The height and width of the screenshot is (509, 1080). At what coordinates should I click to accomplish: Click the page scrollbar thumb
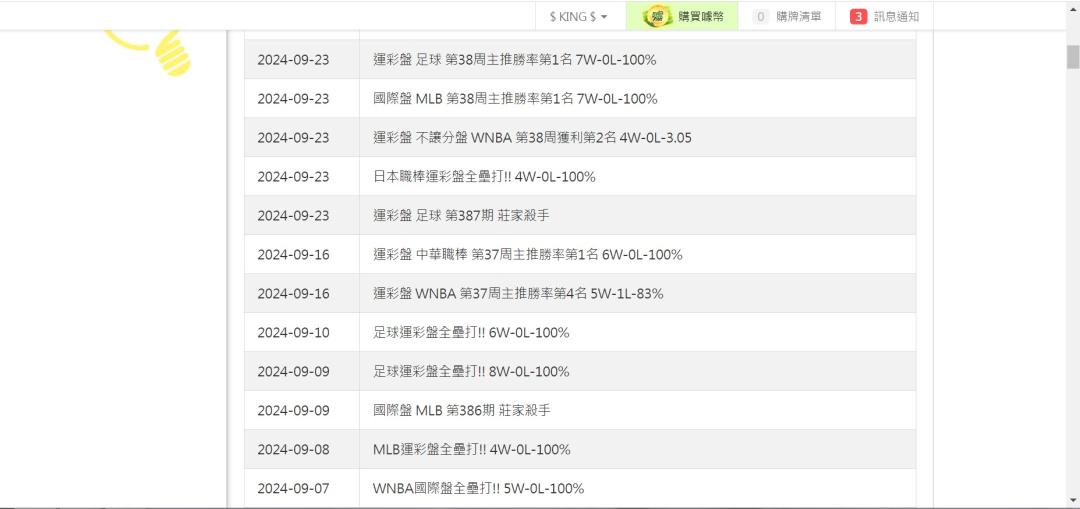pyautogui.click(x=1072, y=56)
